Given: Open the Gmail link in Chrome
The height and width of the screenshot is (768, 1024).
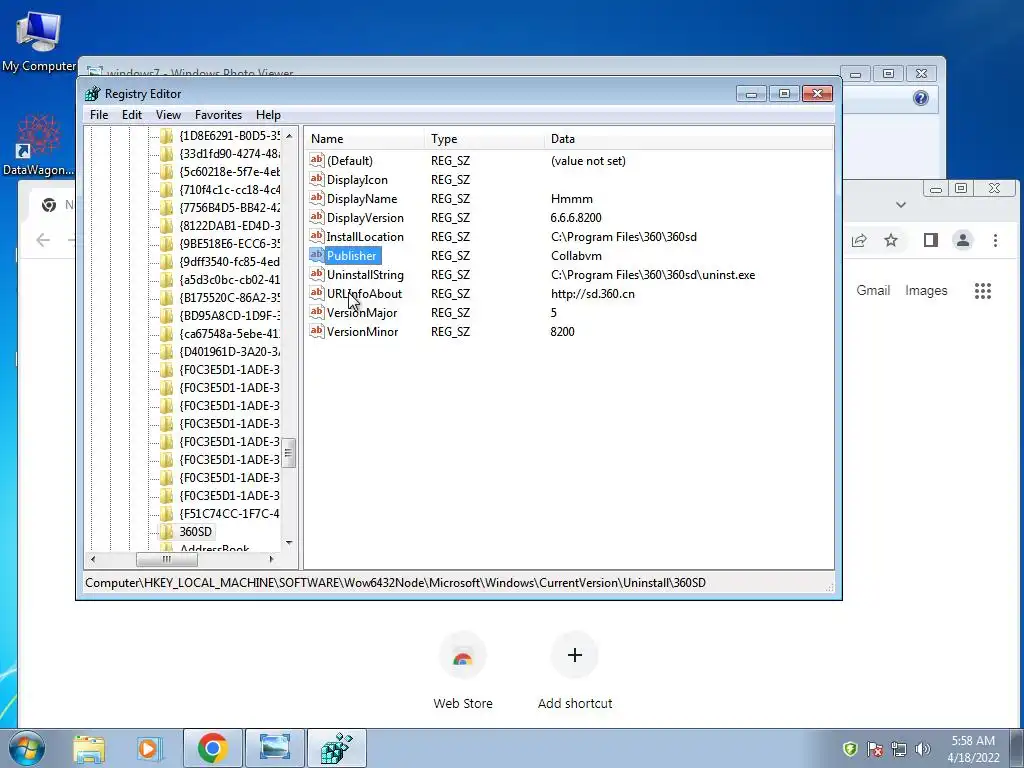Looking at the screenshot, I should [873, 291].
